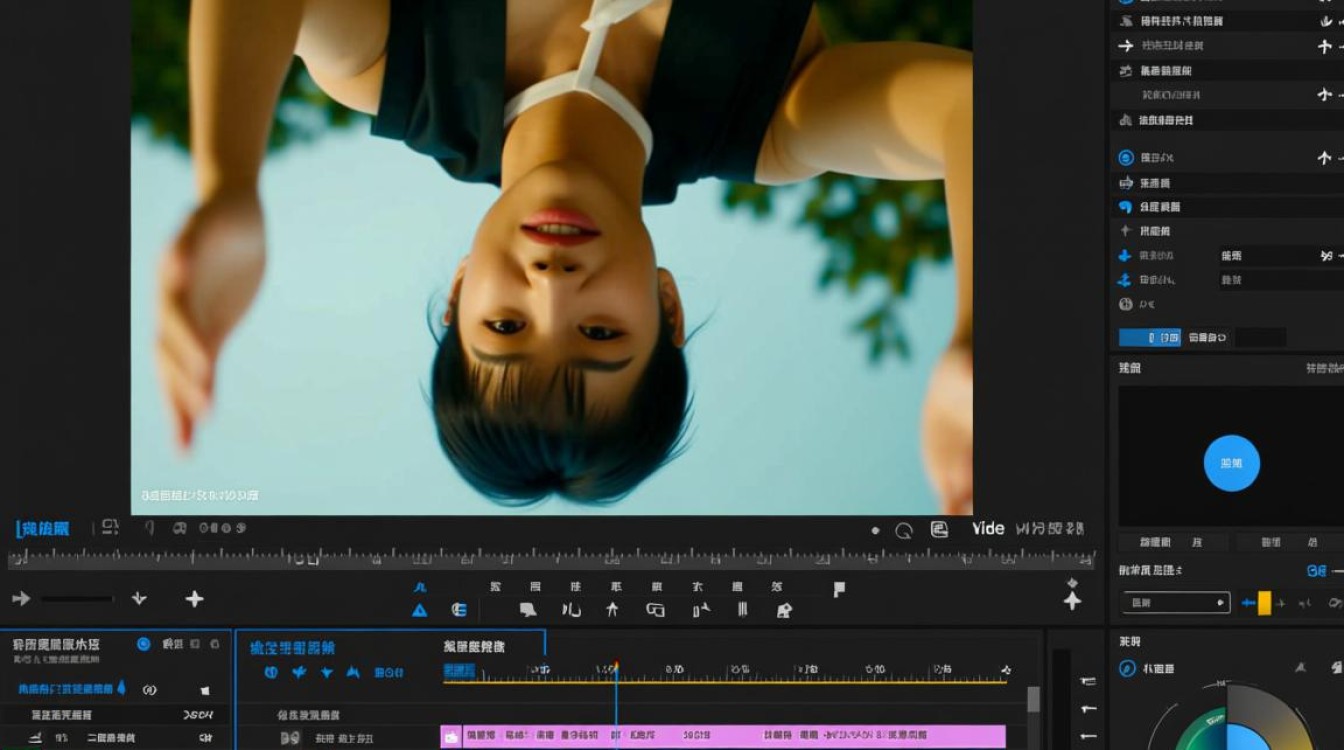Click the globe icon in the right properties list
1344x750 pixels.
coord(1125,304)
